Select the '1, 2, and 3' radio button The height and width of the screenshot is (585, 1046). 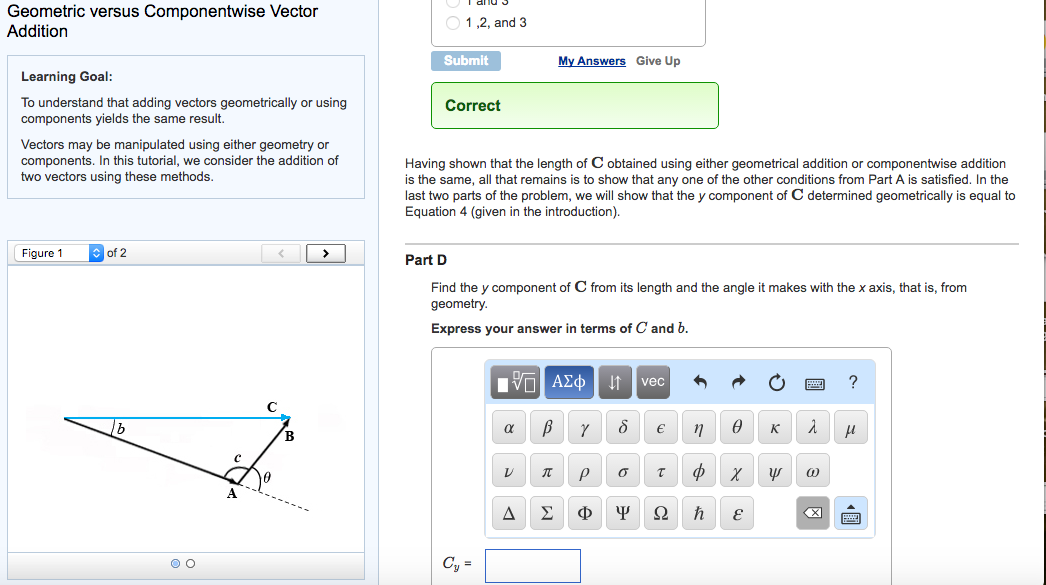tap(451, 22)
